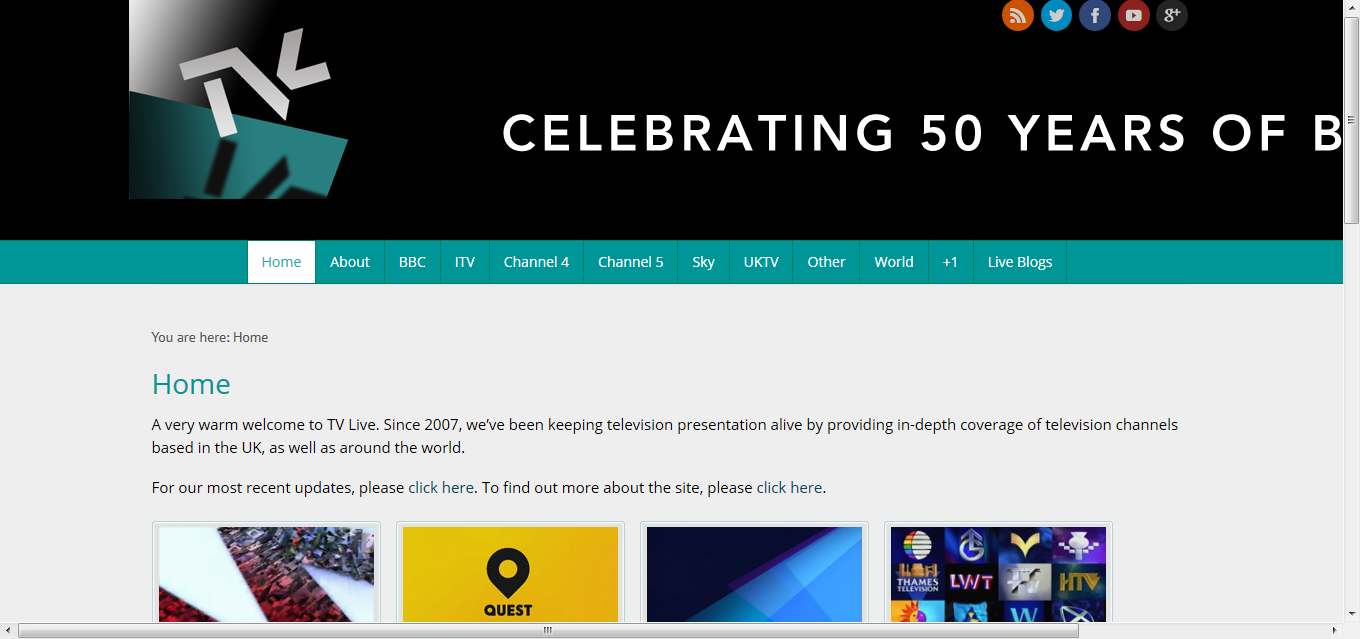Image resolution: width=1360 pixels, height=639 pixels.
Task: Open the Channel 5 menu
Action: tap(631, 262)
